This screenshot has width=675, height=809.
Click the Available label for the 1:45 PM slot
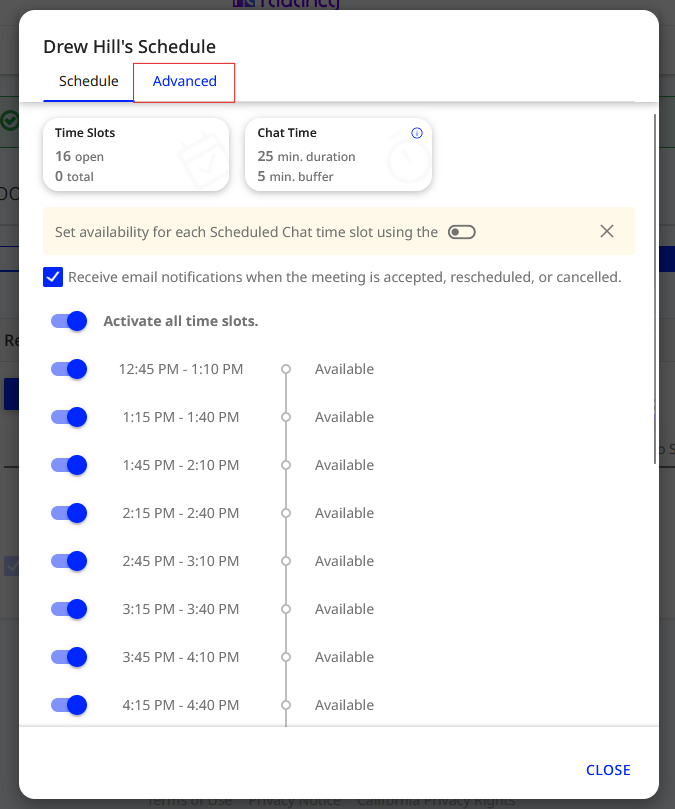(x=344, y=465)
